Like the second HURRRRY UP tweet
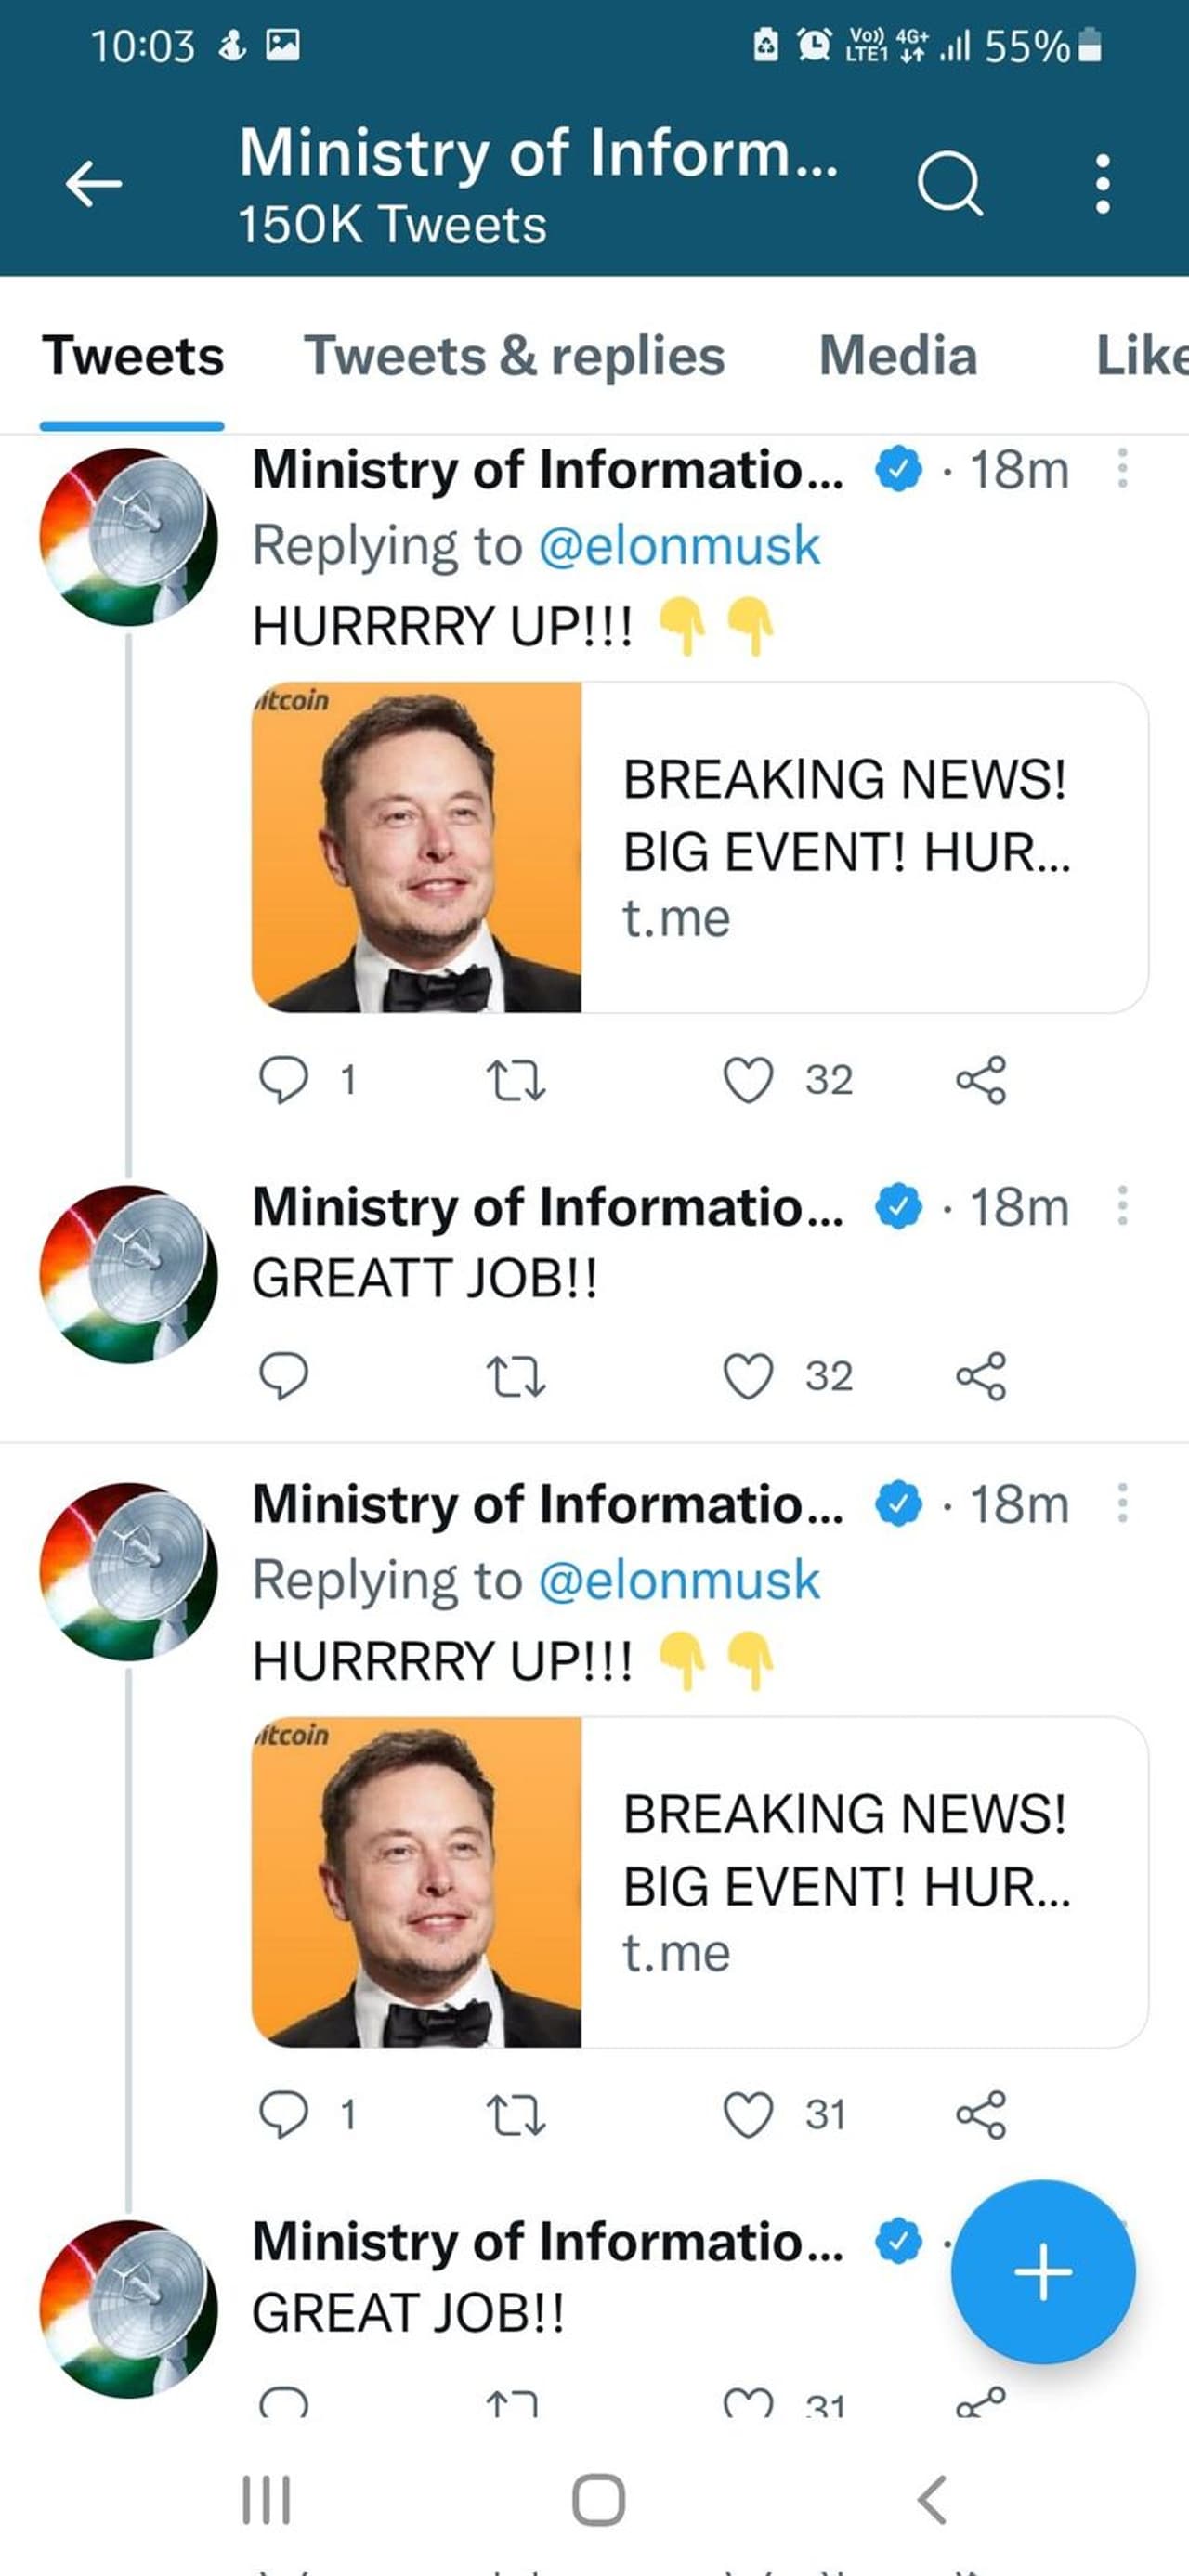Image resolution: width=1189 pixels, height=2576 pixels. click(x=749, y=2115)
